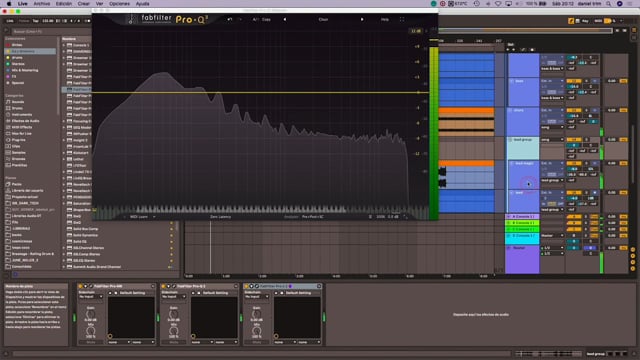Open the Apple menu

click(x=9, y=4)
